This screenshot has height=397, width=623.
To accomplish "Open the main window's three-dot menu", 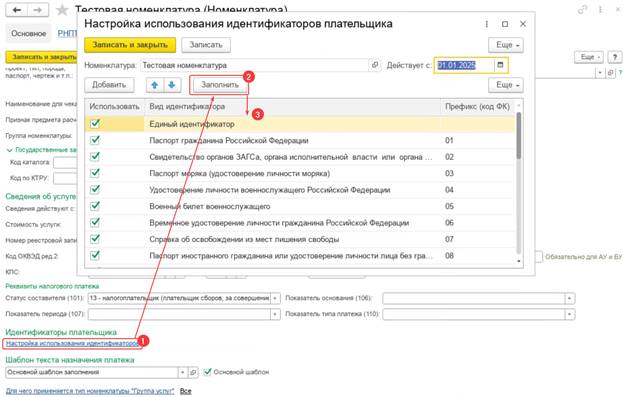I will [x=600, y=10].
